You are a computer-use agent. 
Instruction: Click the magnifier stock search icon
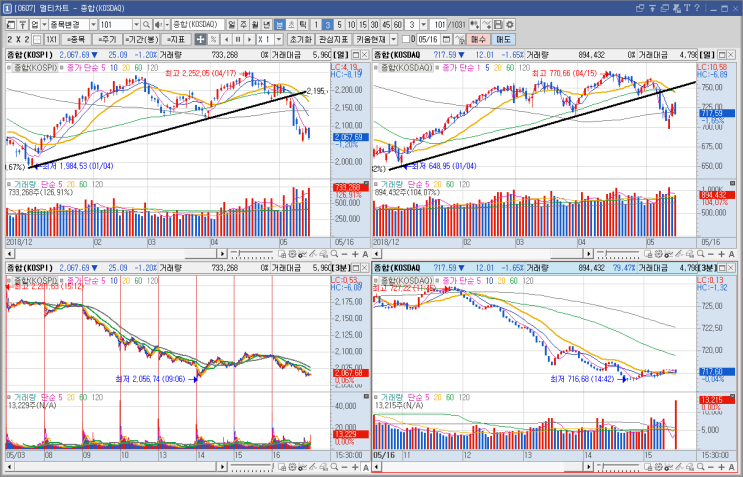tap(146, 25)
